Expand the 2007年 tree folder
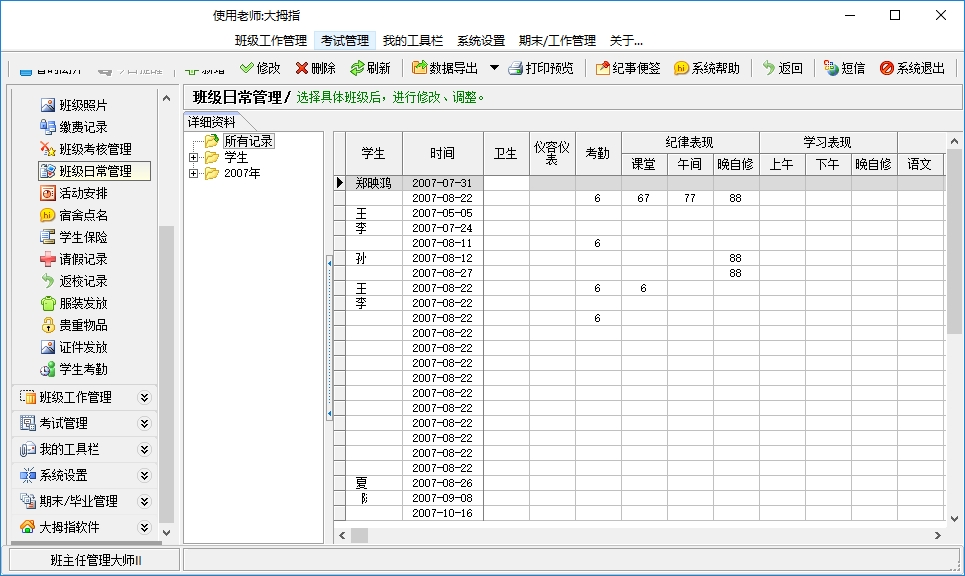The width and height of the screenshot is (965, 576). pyautogui.click(x=194, y=173)
